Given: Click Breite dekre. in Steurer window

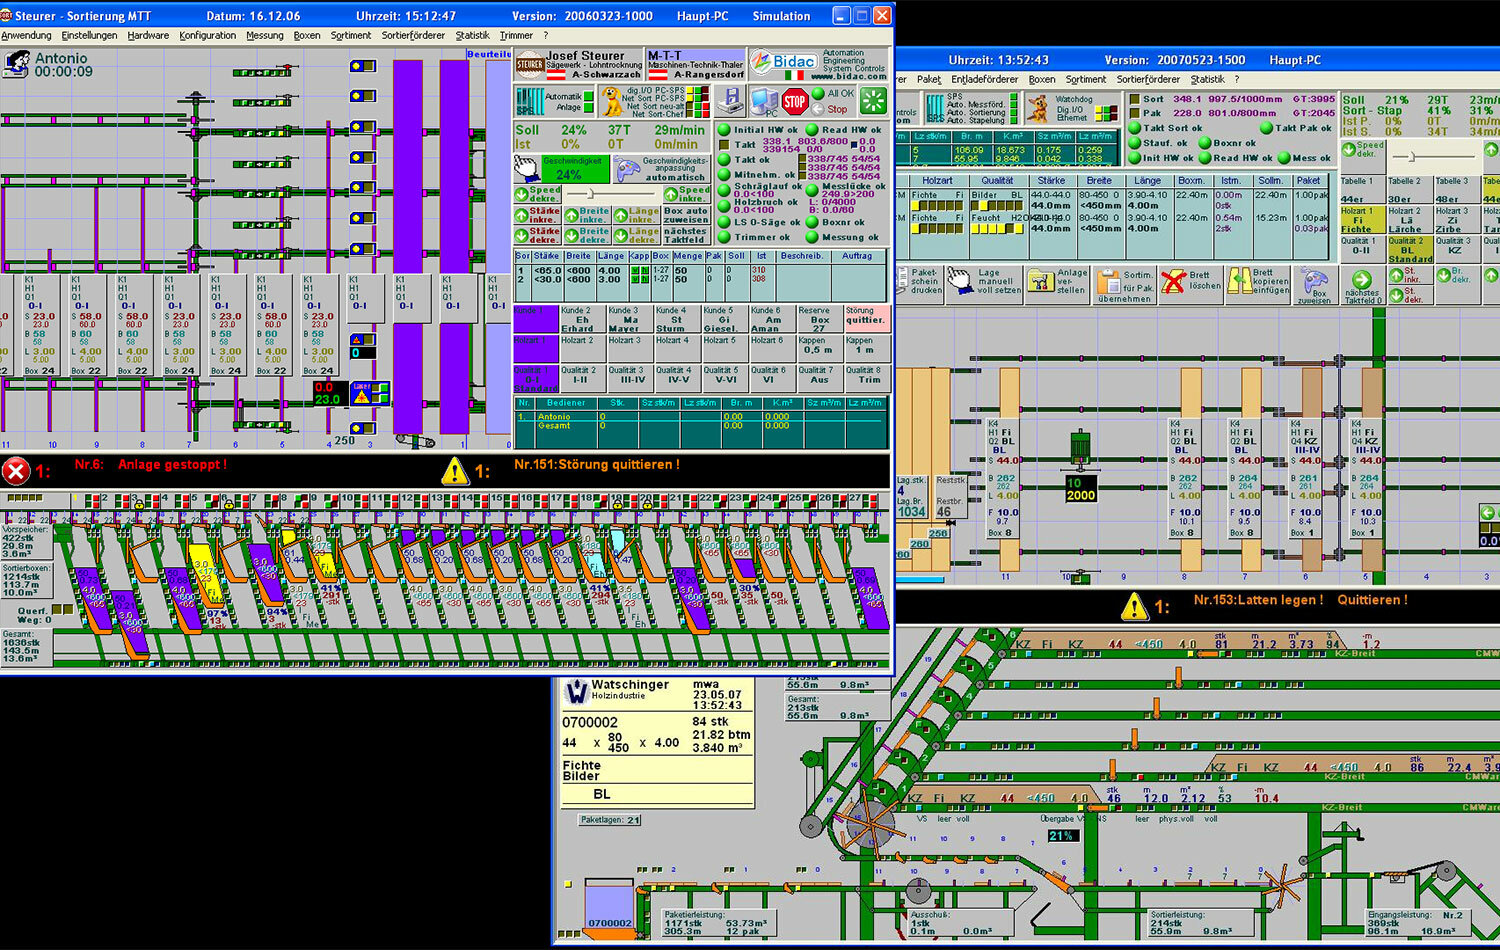Looking at the screenshot, I should click(587, 236).
